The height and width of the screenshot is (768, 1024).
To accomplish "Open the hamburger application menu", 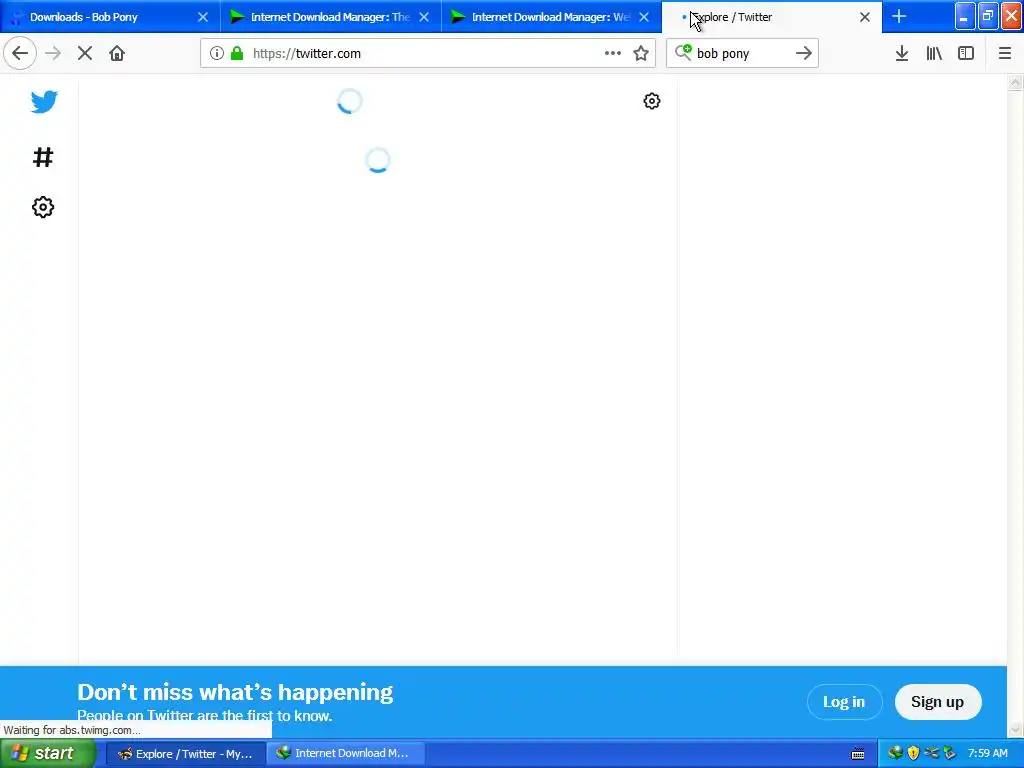I will point(1005,54).
